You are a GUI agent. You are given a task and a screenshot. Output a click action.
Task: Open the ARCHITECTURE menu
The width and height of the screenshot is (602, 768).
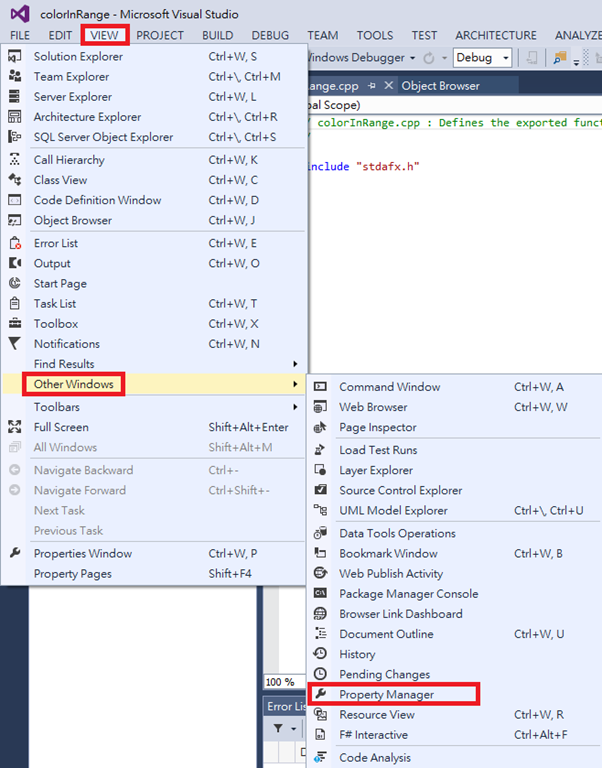coord(496,35)
